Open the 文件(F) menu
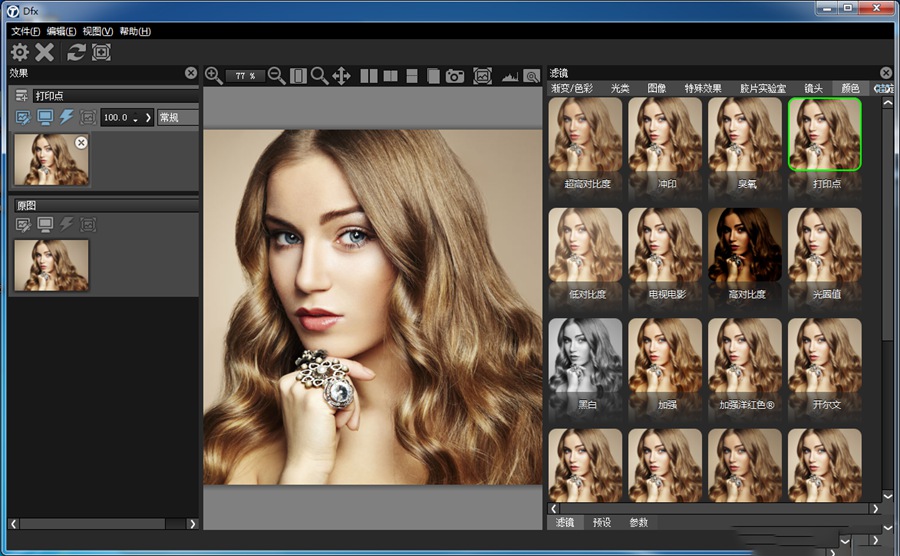900x556 pixels. pos(26,31)
